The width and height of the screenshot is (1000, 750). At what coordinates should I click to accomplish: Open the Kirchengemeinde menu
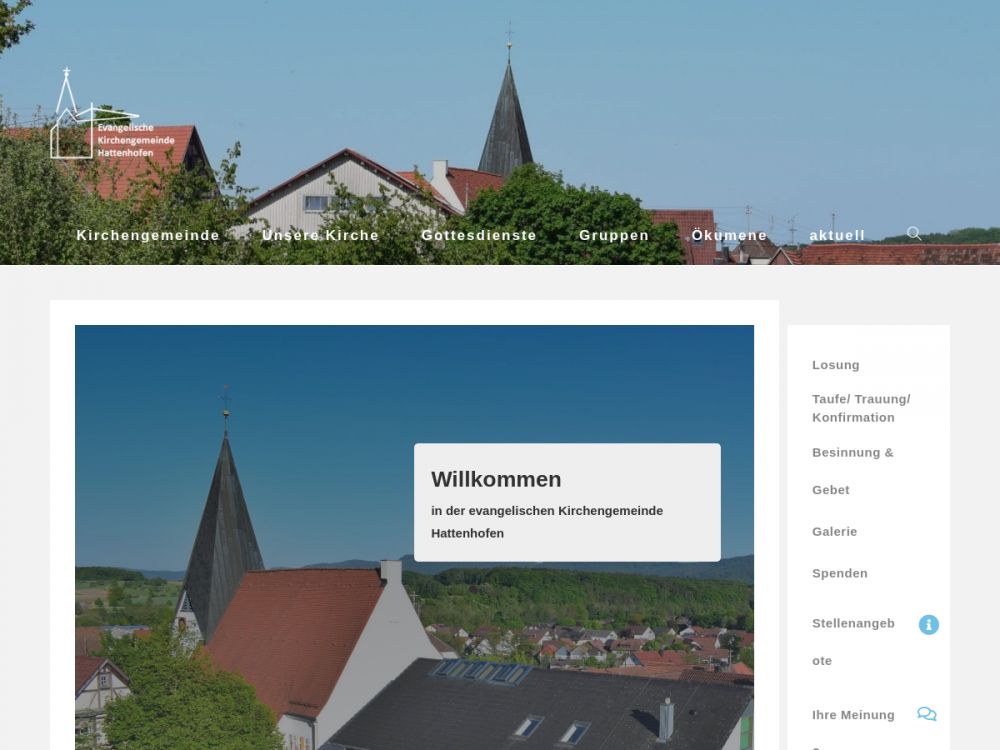pyautogui.click(x=148, y=236)
